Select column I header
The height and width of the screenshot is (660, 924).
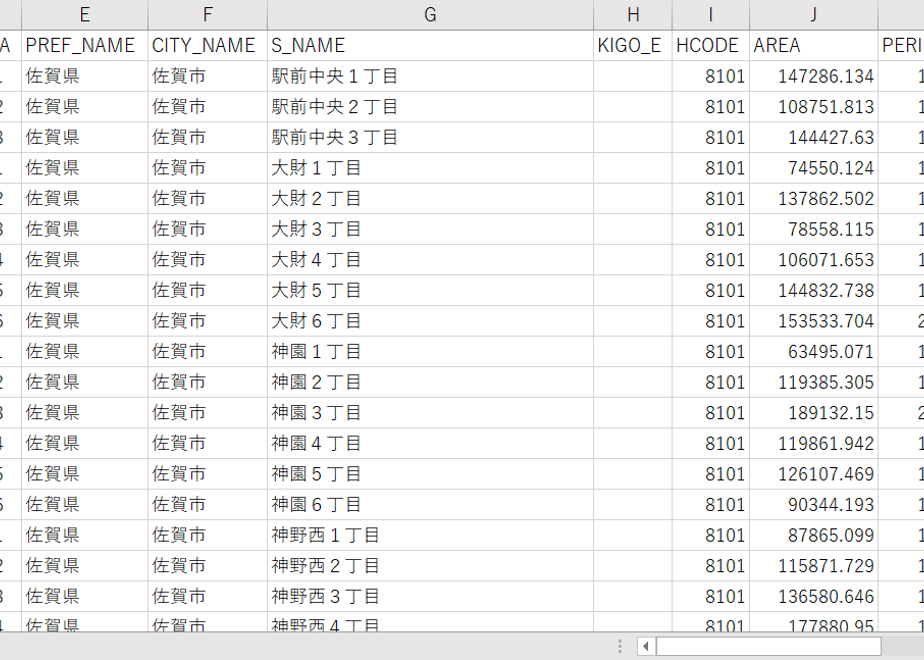(x=711, y=15)
